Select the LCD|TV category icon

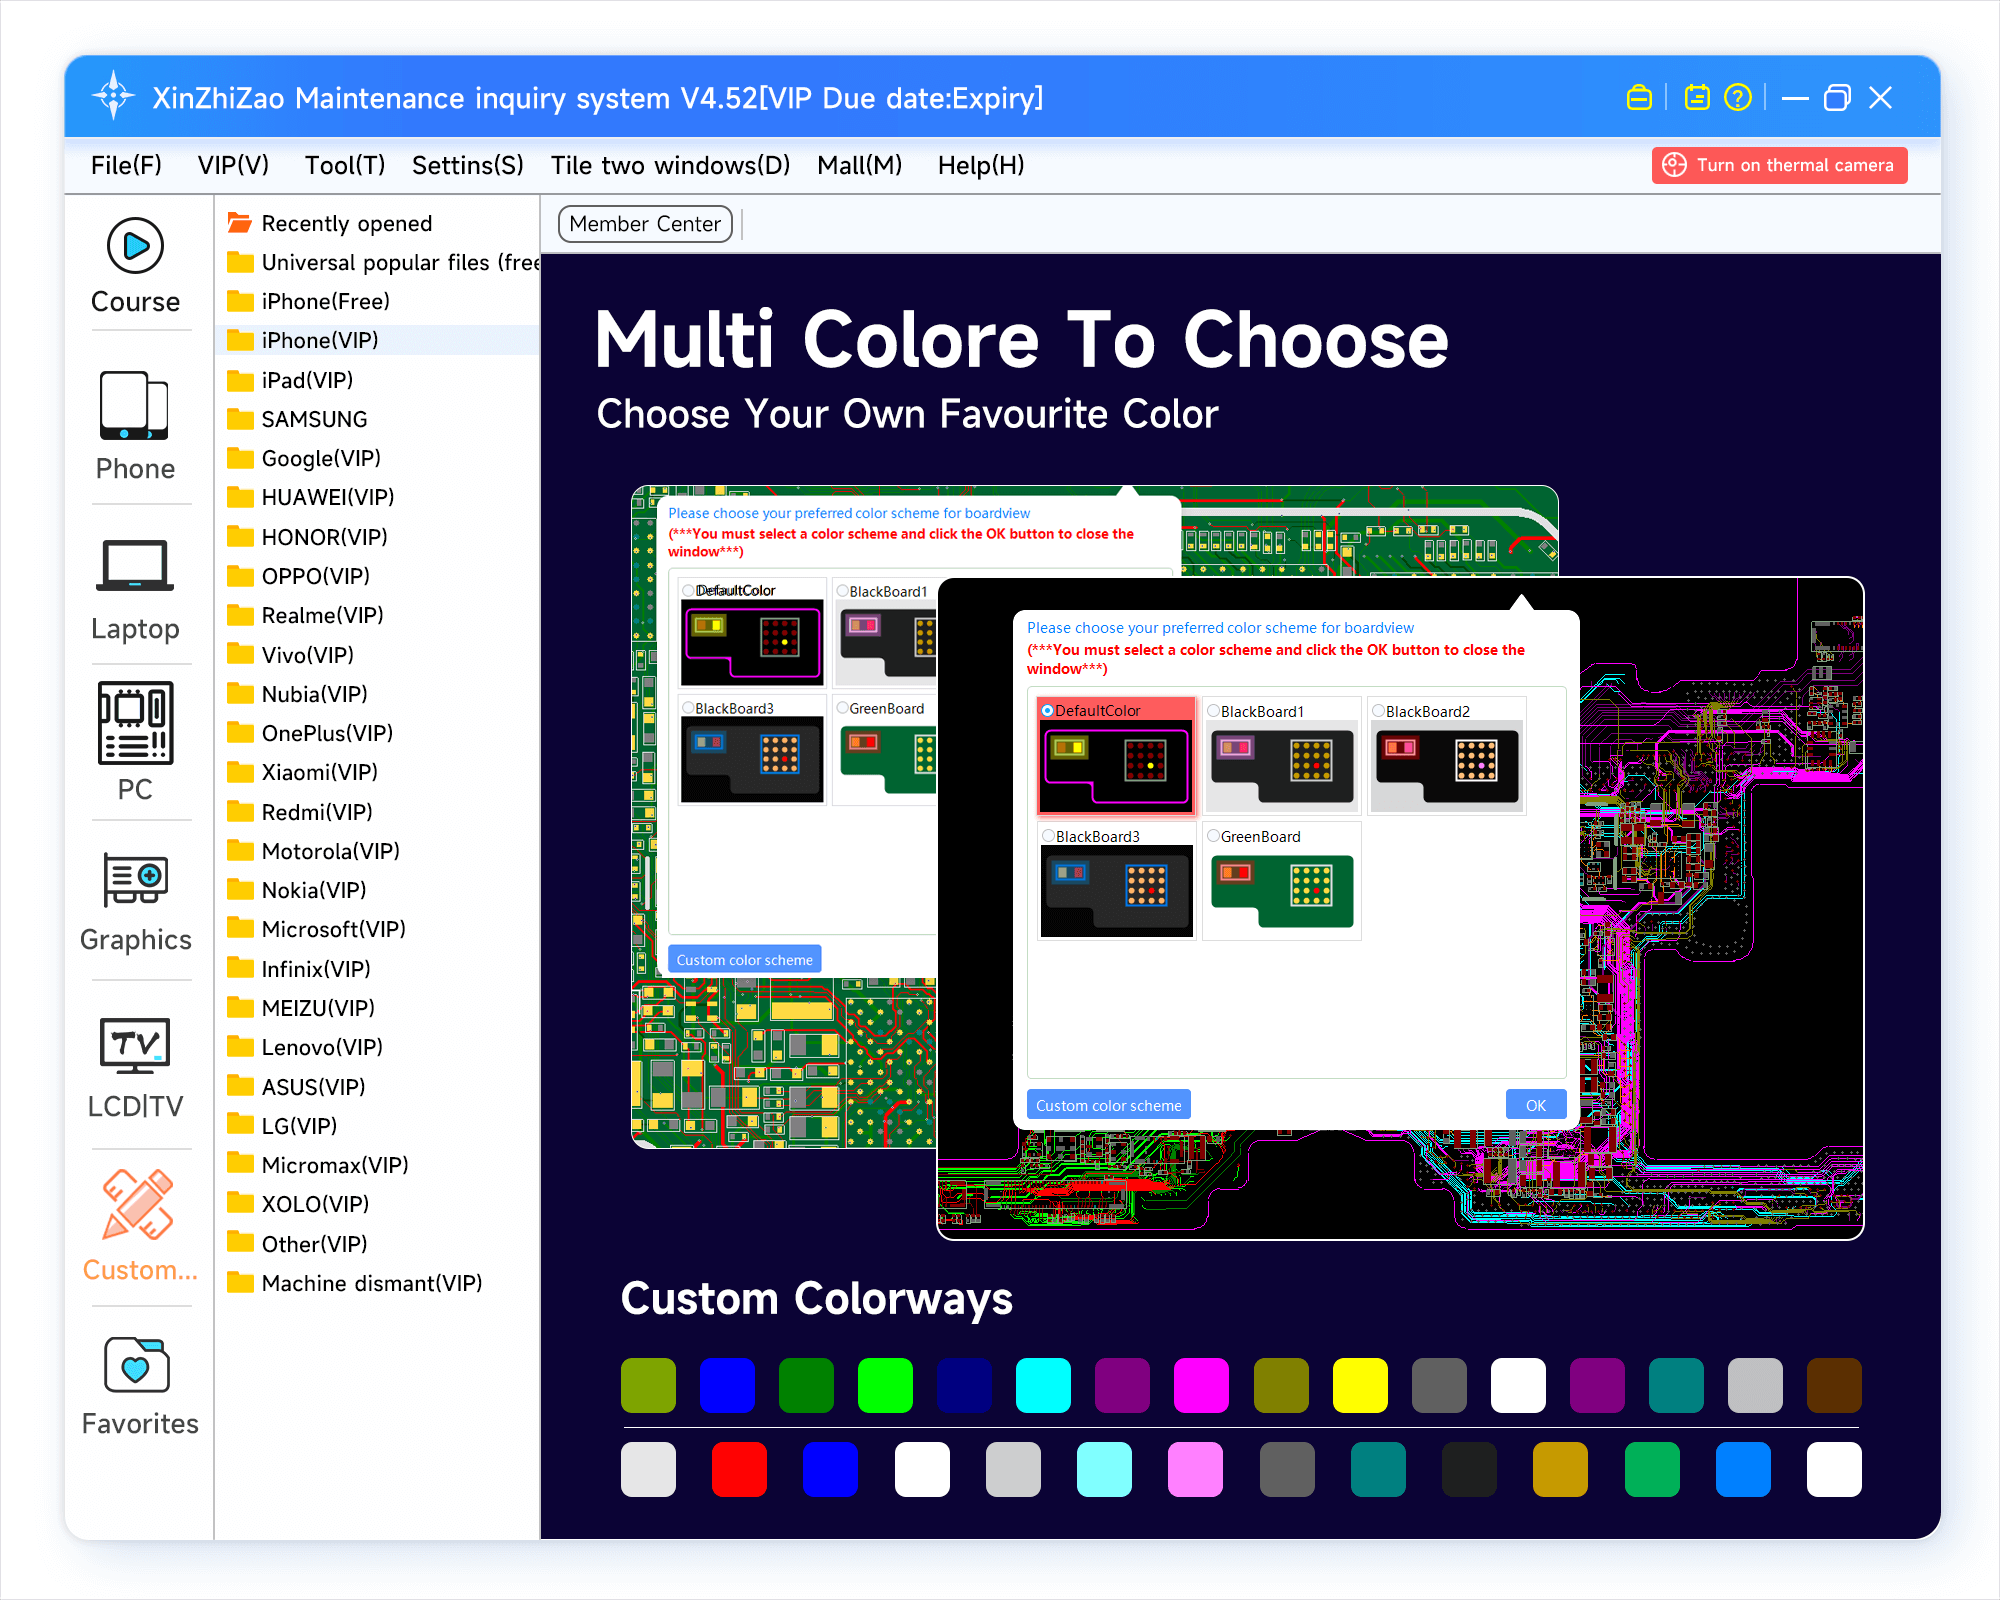[135, 1045]
